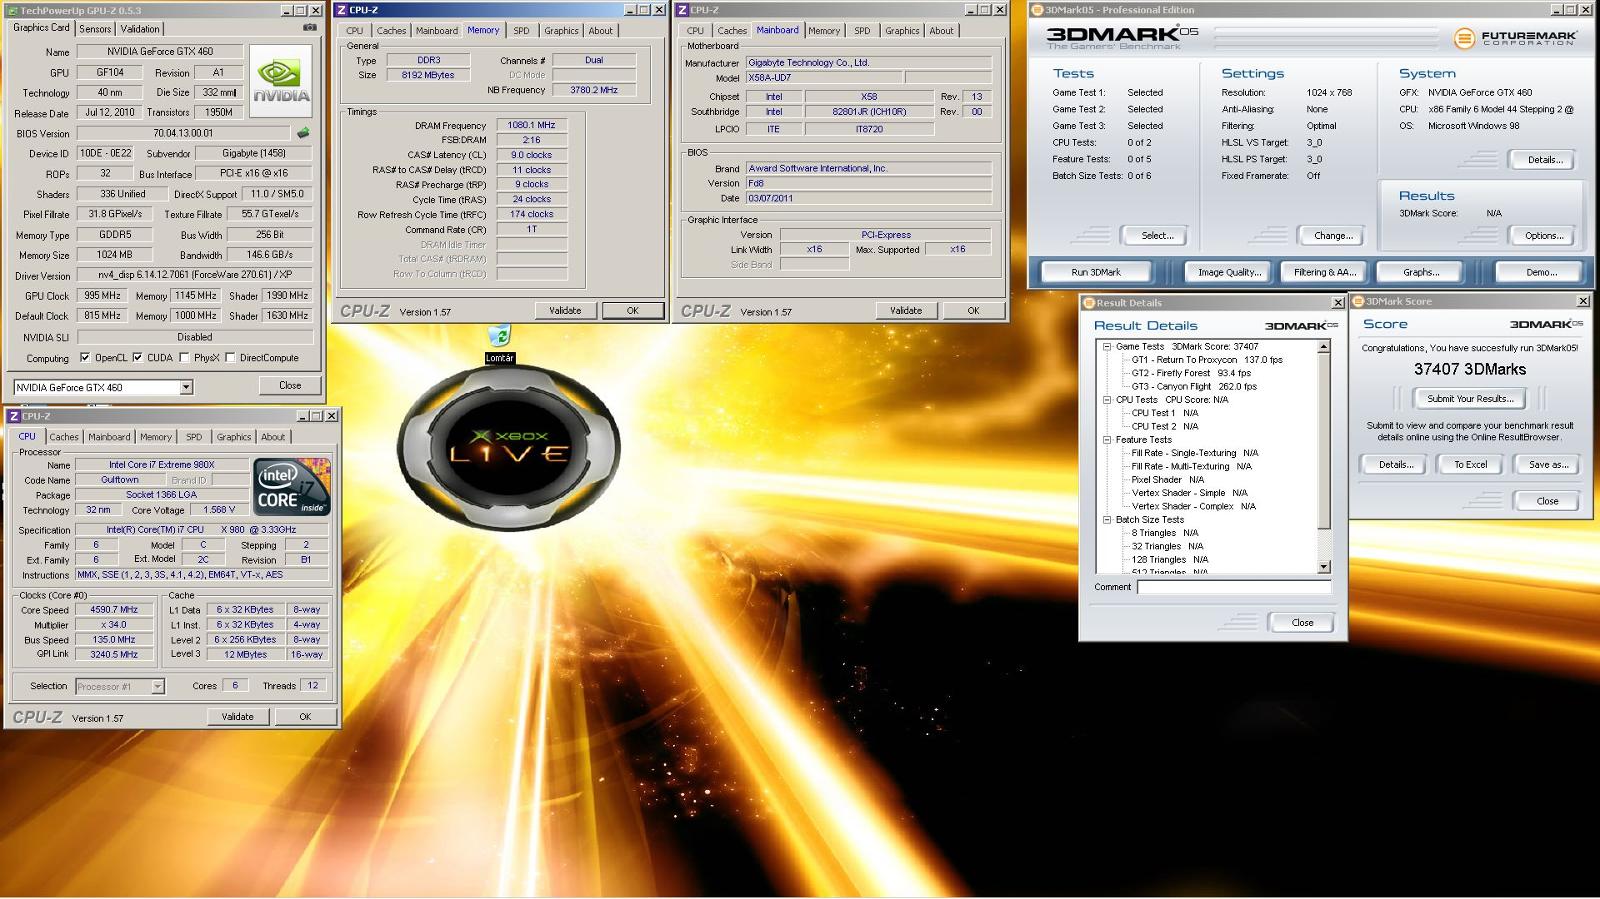Click the Image Quality button

pyautogui.click(x=1229, y=272)
